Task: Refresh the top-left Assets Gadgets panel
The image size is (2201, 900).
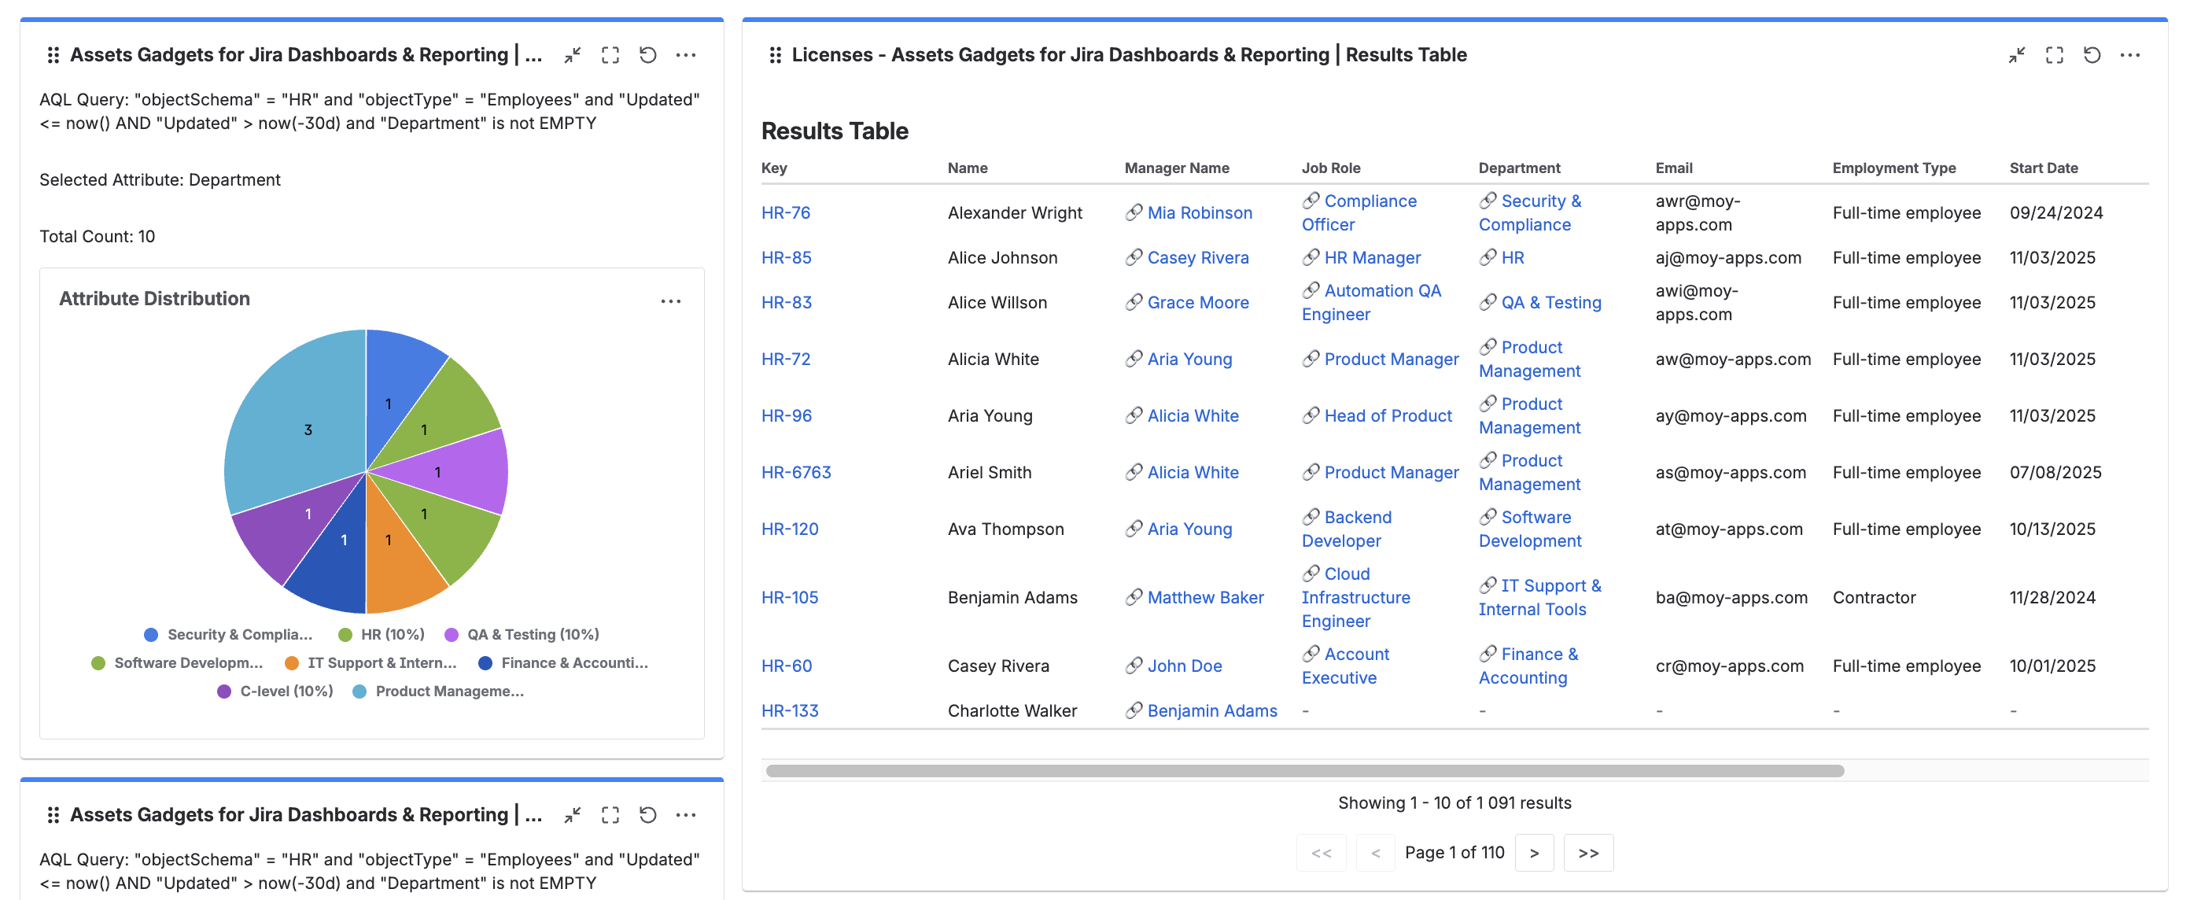Action: click(648, 55)
